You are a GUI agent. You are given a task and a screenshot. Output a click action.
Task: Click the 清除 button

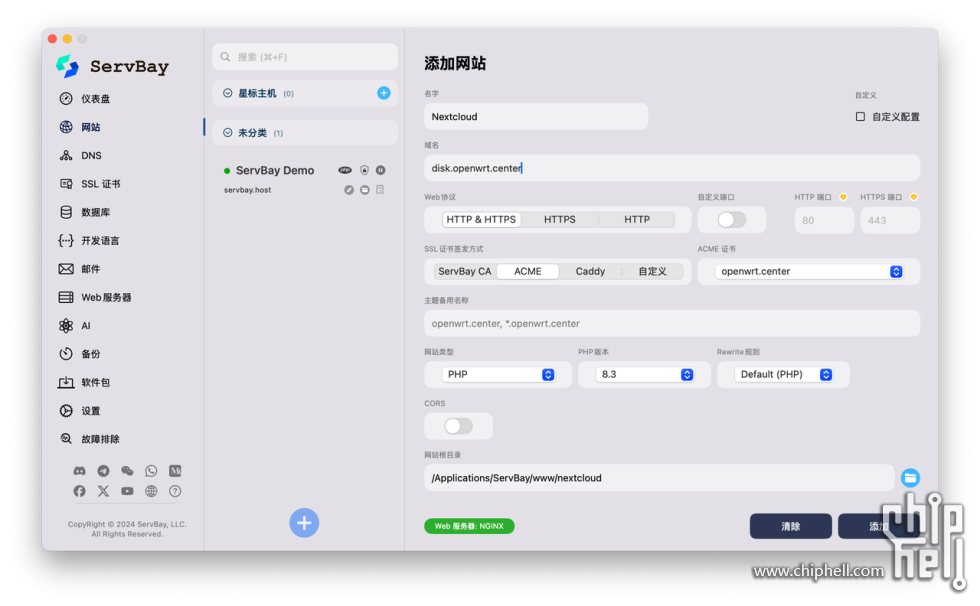coord(791,526)
